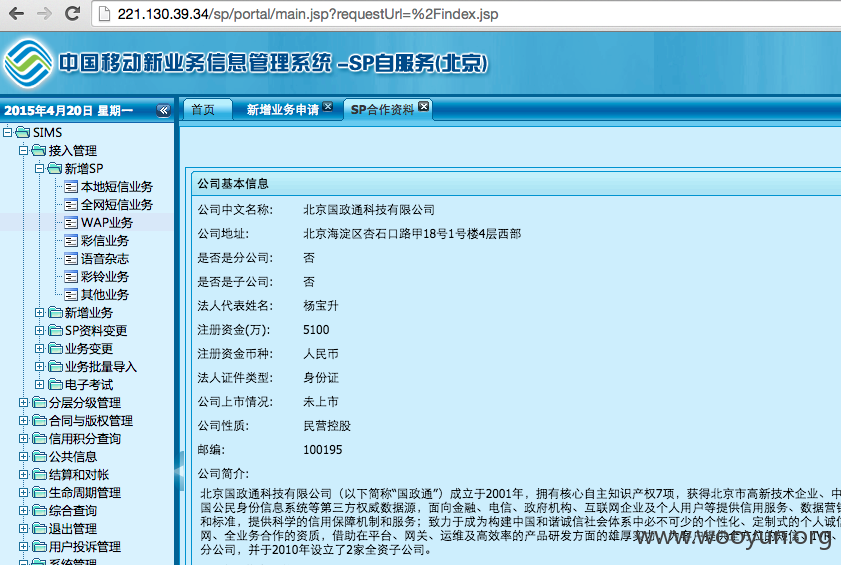The width and height of the screenshot is (841, 565).
Task: Click the 业务变更 folder icon
Action: (55, 348)
